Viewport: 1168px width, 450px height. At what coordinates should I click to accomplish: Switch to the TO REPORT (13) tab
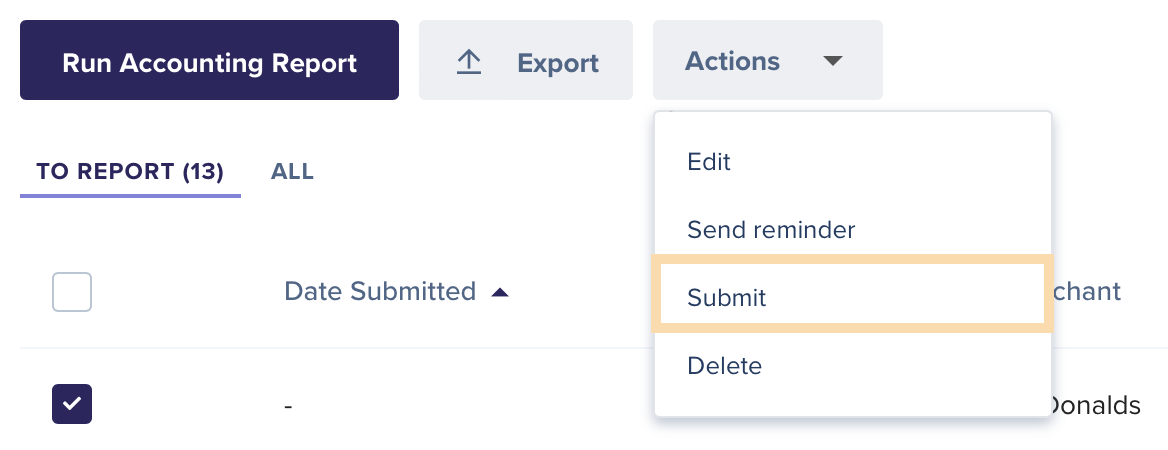tap(130, 172)
